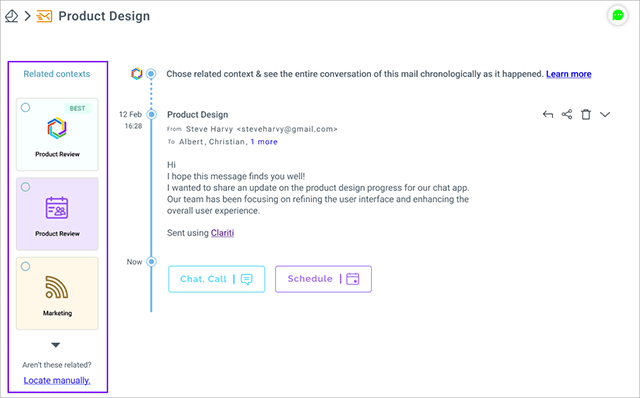Click the Product Design breadcrumb title
This screenshot has height=398, width=640.
click(104, 16)
